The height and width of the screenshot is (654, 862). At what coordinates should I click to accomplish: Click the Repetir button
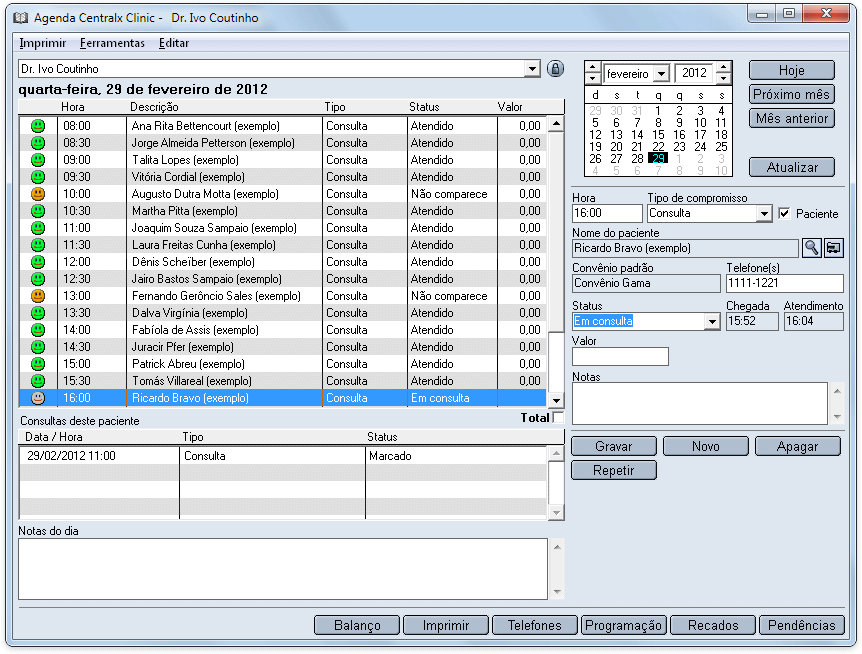pyautogui.click(x=614, y=470)
